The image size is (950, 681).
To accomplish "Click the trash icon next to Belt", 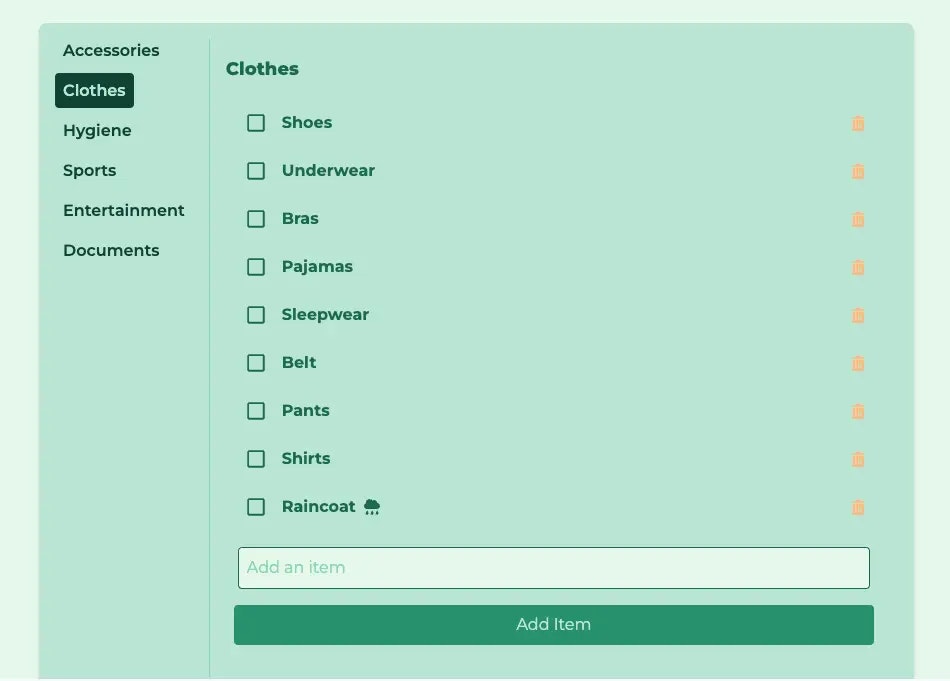I will coord(858,364).
